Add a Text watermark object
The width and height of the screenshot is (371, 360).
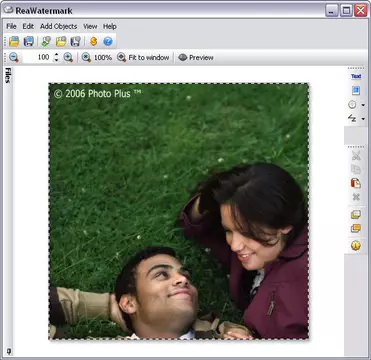[x=356, y=76]
